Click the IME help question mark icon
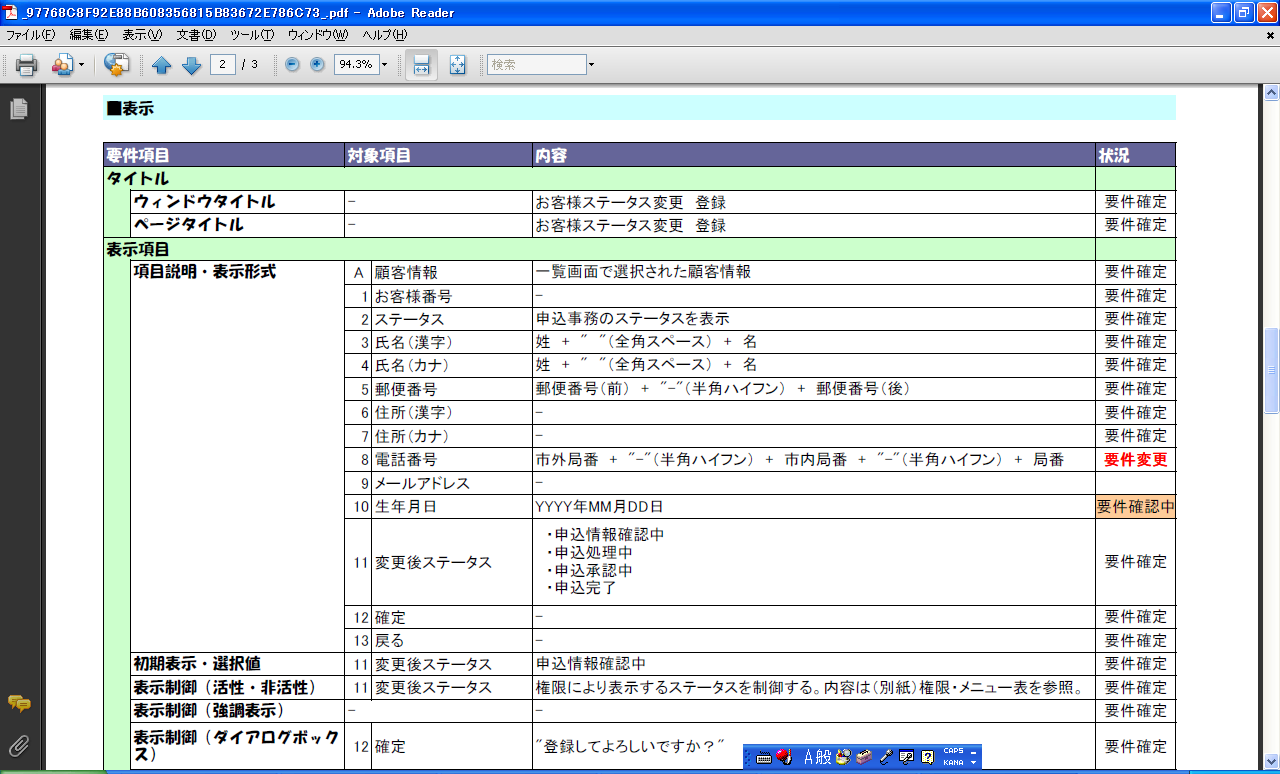The image size is (1280, 774). [x=927, y=757]
